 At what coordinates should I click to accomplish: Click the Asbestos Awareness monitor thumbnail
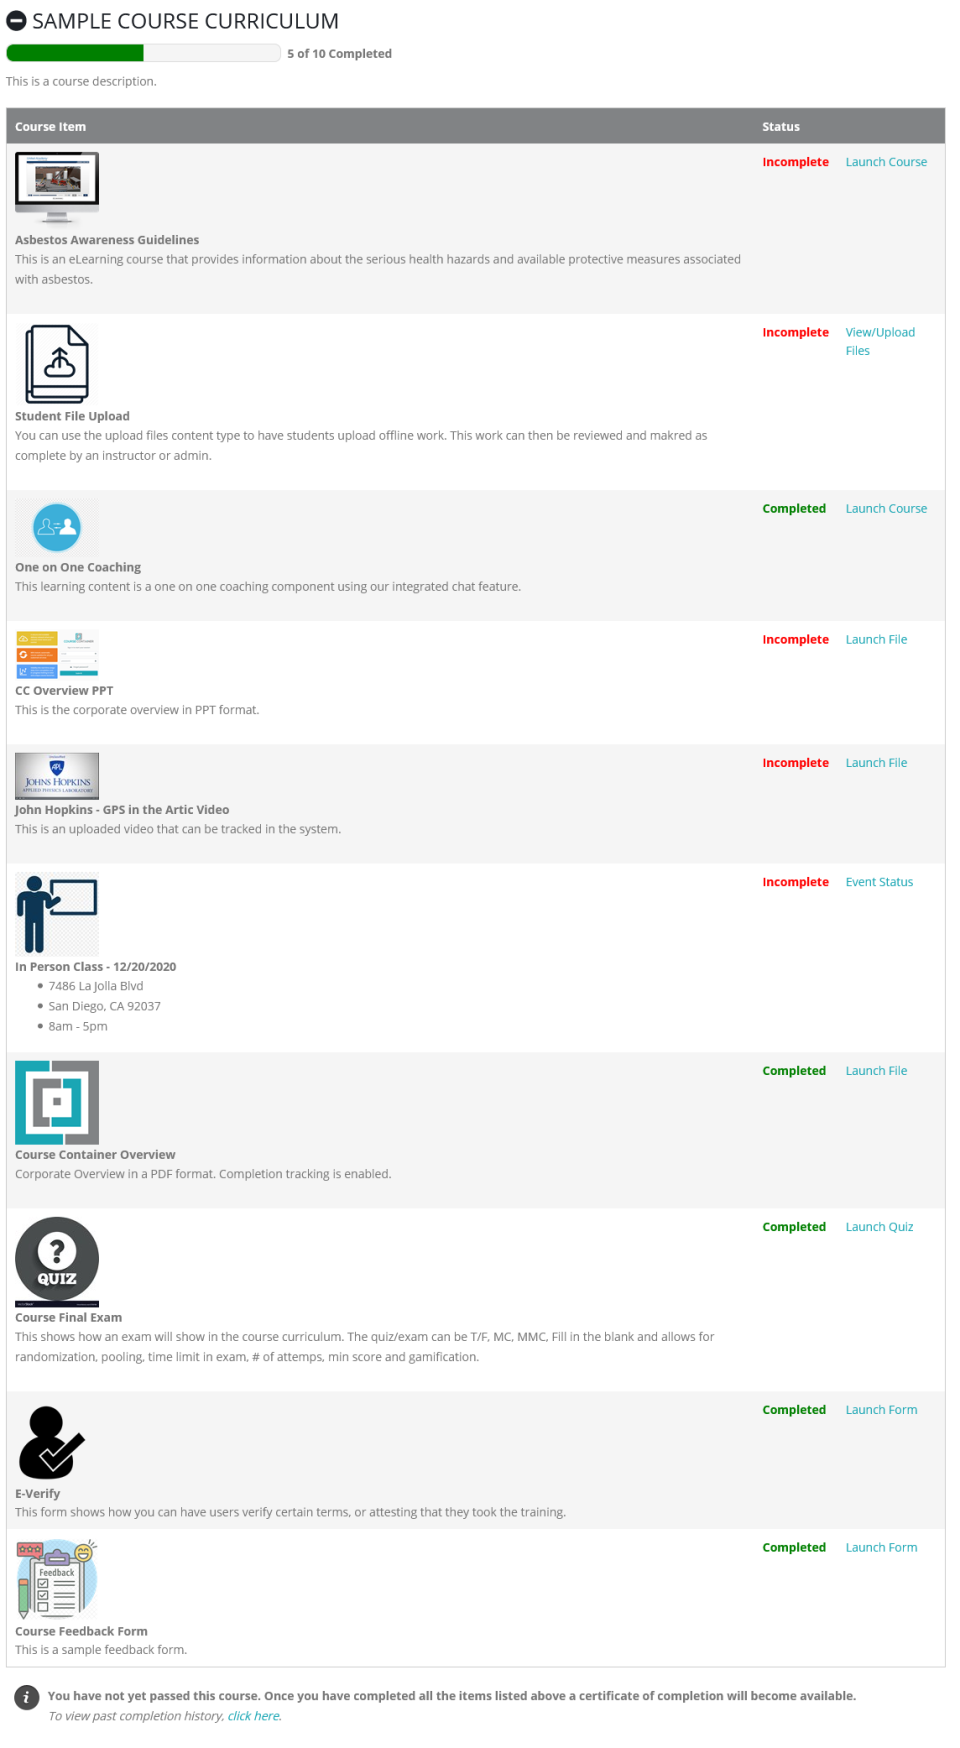tap(57, 187)
